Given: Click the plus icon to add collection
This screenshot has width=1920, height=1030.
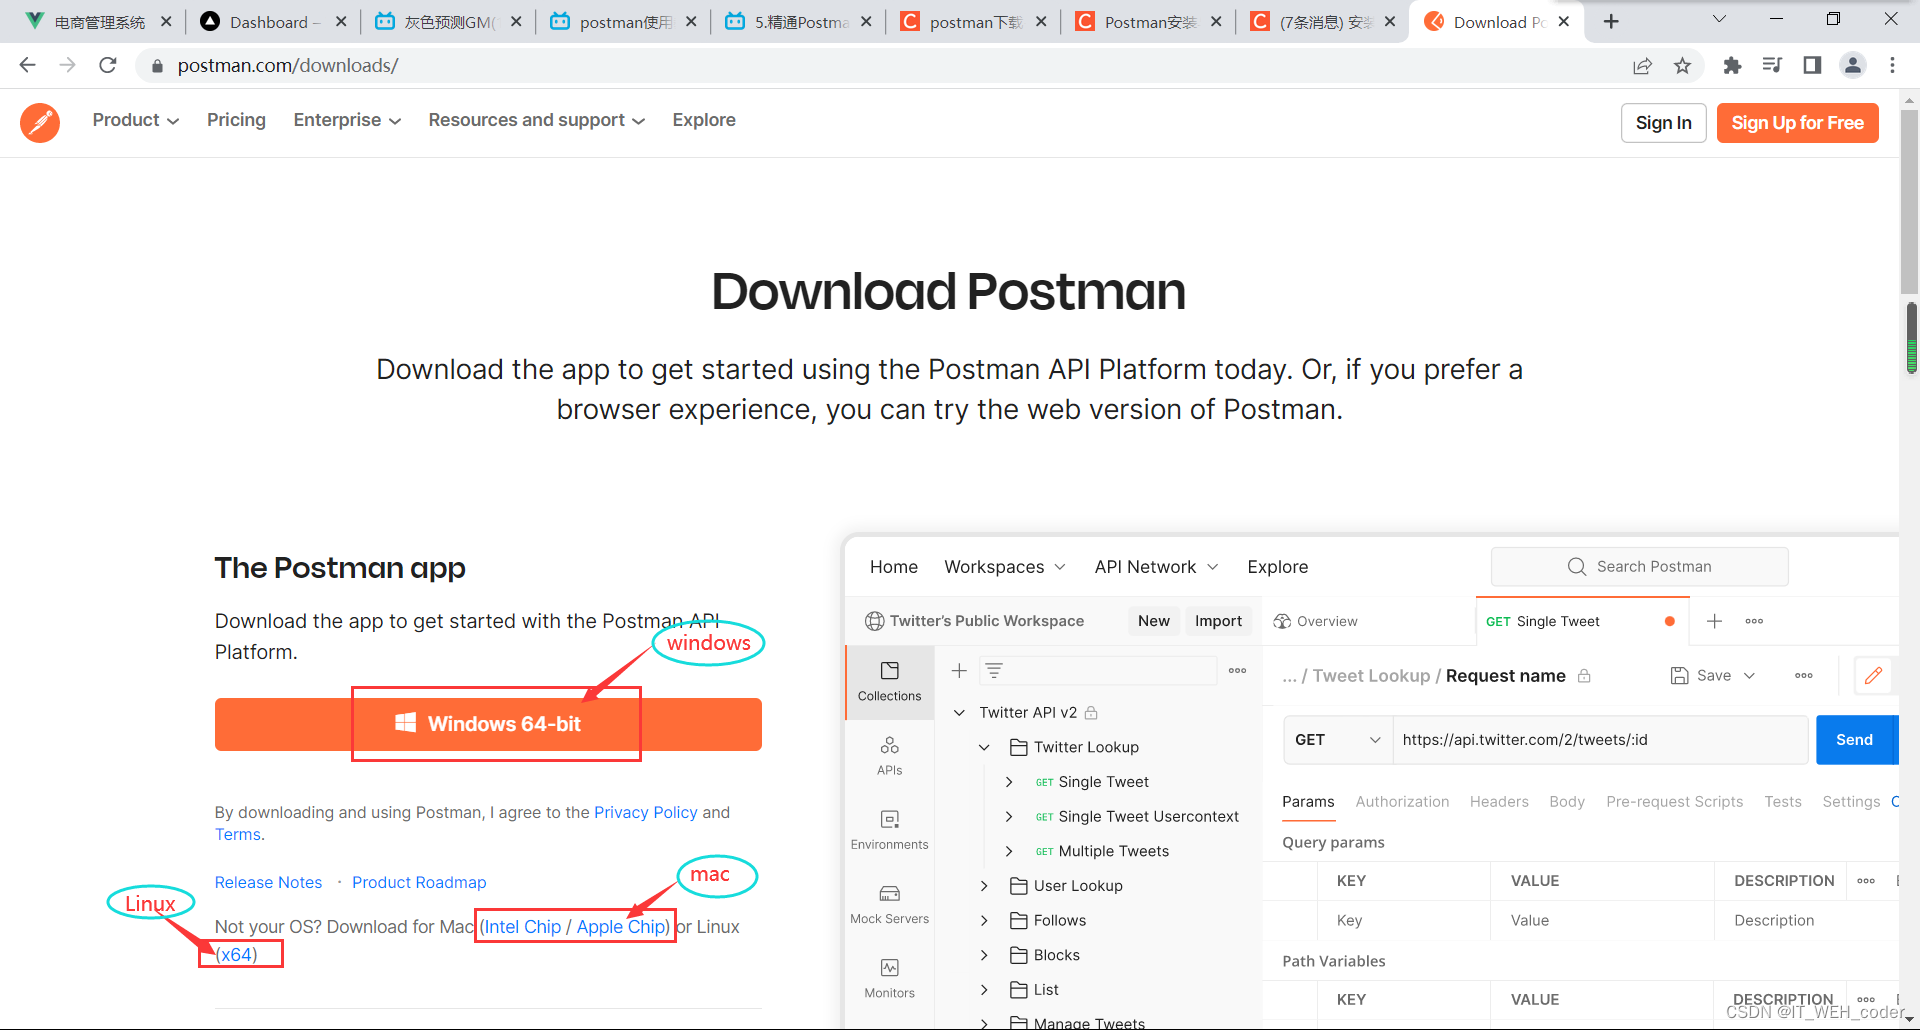Looking at the screenshot, I should [x=959, y=670].
